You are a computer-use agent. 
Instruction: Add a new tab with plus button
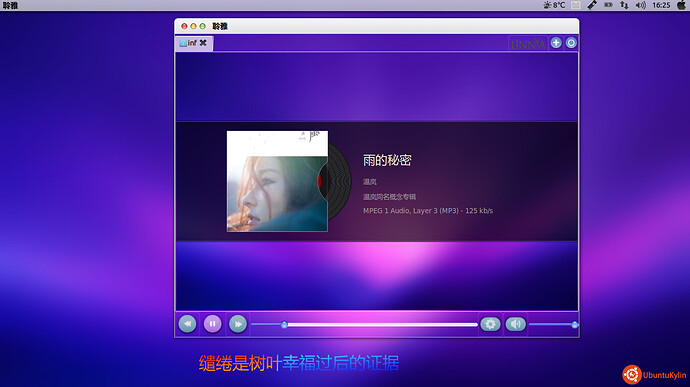pos(556,43)
